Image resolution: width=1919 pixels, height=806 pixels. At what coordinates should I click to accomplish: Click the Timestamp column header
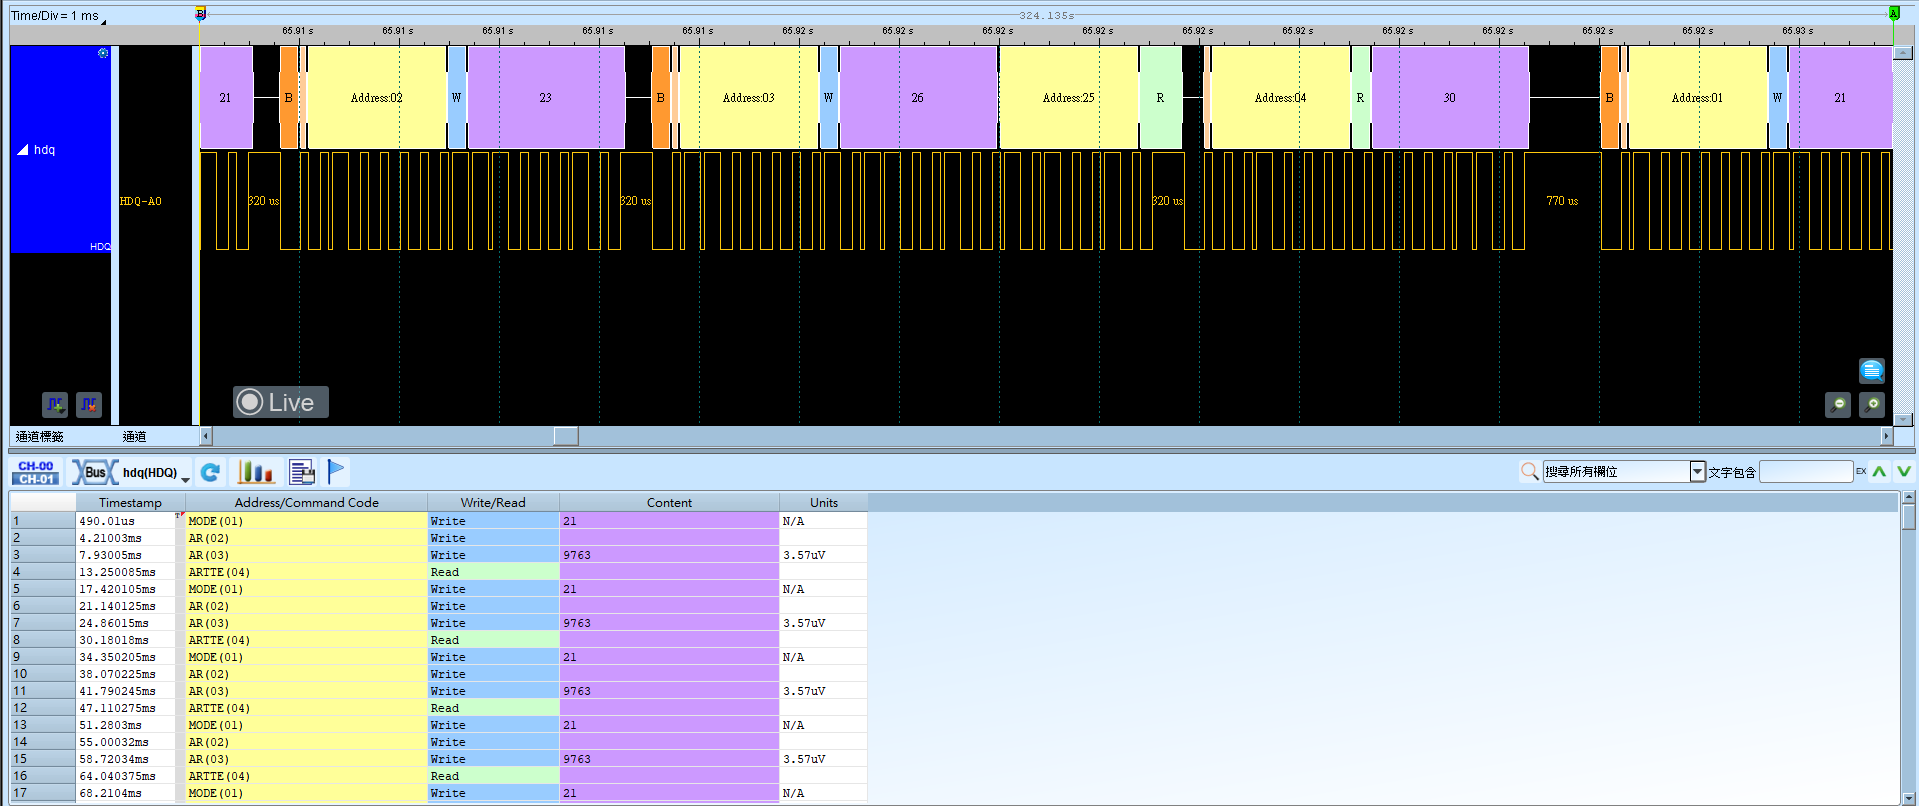point(130,502)
